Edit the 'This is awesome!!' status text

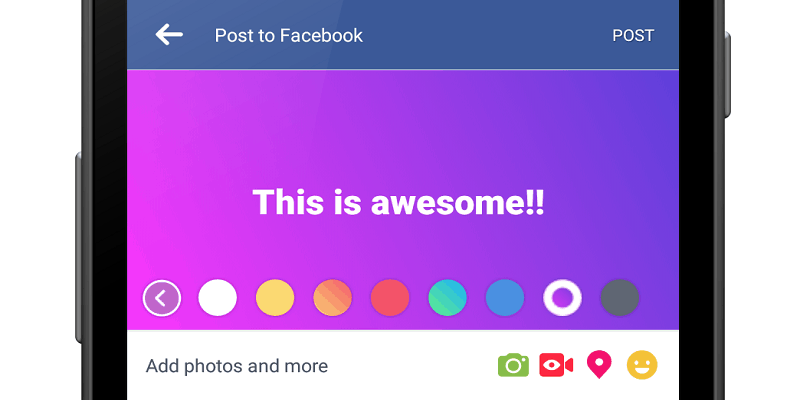399,202
